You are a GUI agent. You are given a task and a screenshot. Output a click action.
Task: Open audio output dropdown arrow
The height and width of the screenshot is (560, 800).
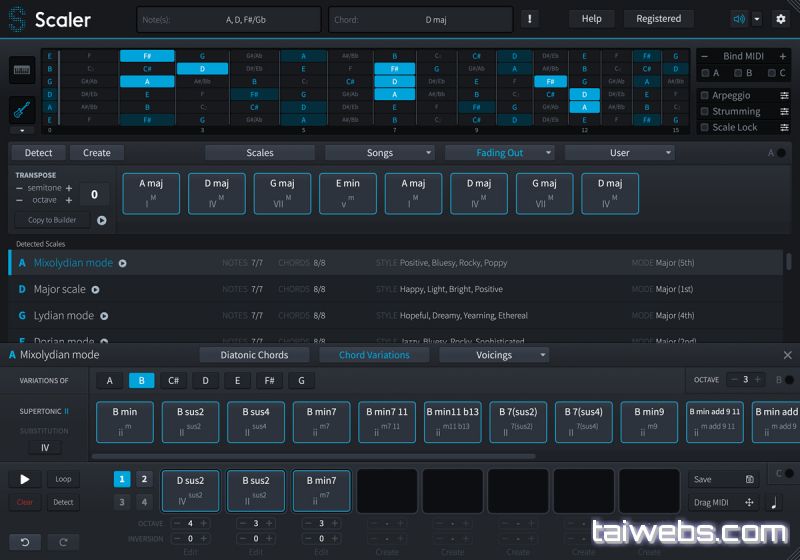click(x=757, y=19)
